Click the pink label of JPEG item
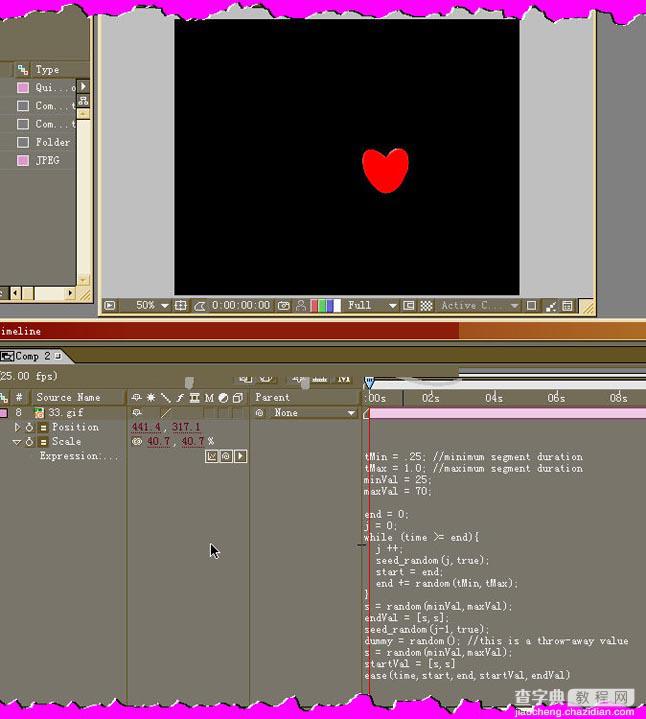Viewport: 646px width, 719px height. coord(23,160)
